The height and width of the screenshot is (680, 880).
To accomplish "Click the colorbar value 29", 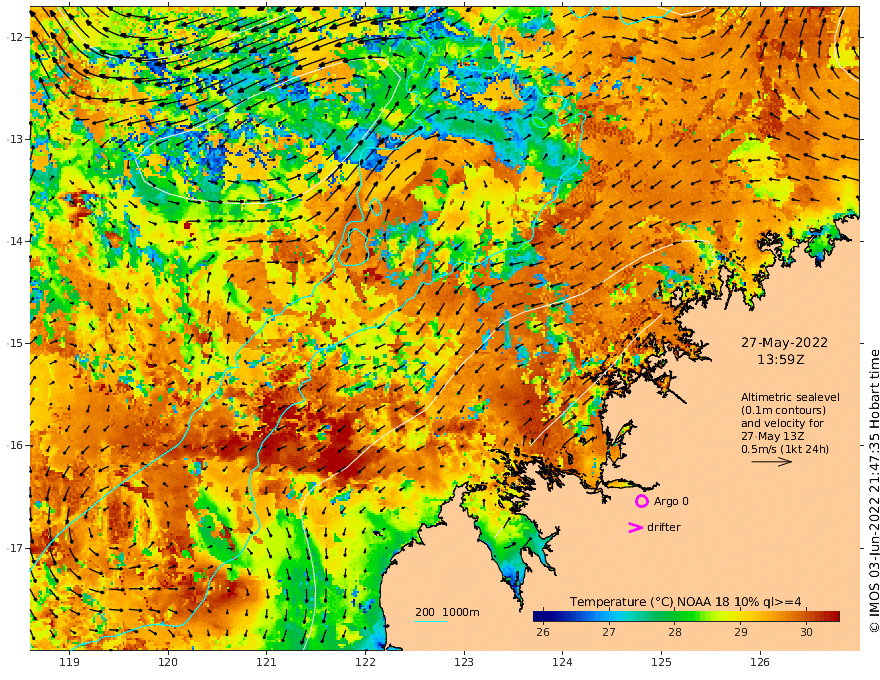I will (741, 632).
